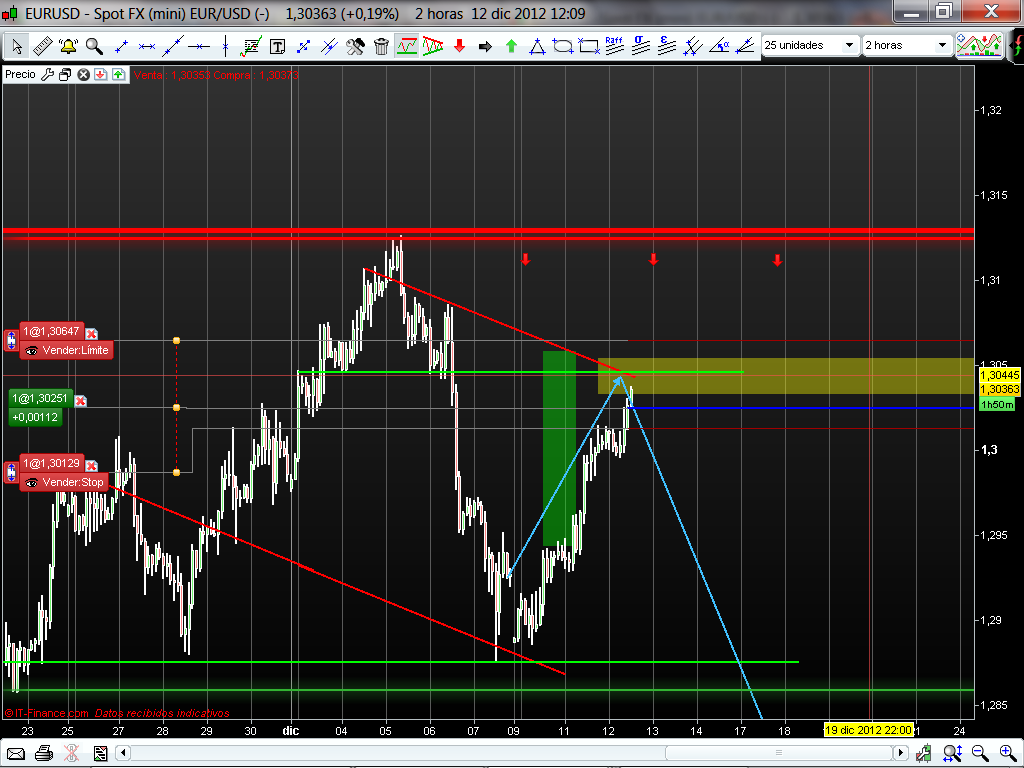
Task: Close the 1@1,30251 position label
Action: click(x=80, y=400)
